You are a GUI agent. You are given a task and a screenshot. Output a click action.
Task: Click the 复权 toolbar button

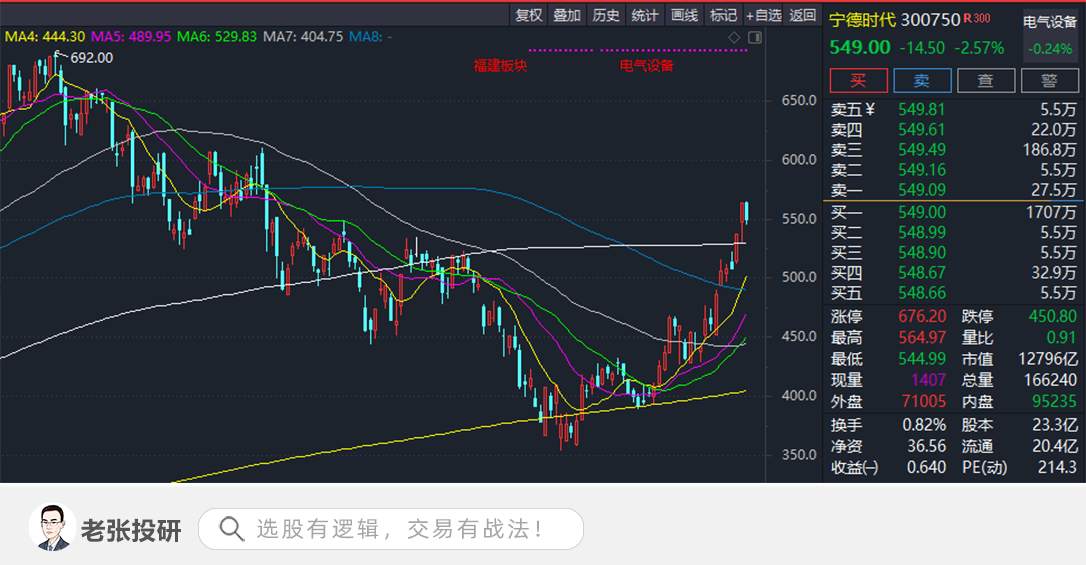tap(529, 15)
